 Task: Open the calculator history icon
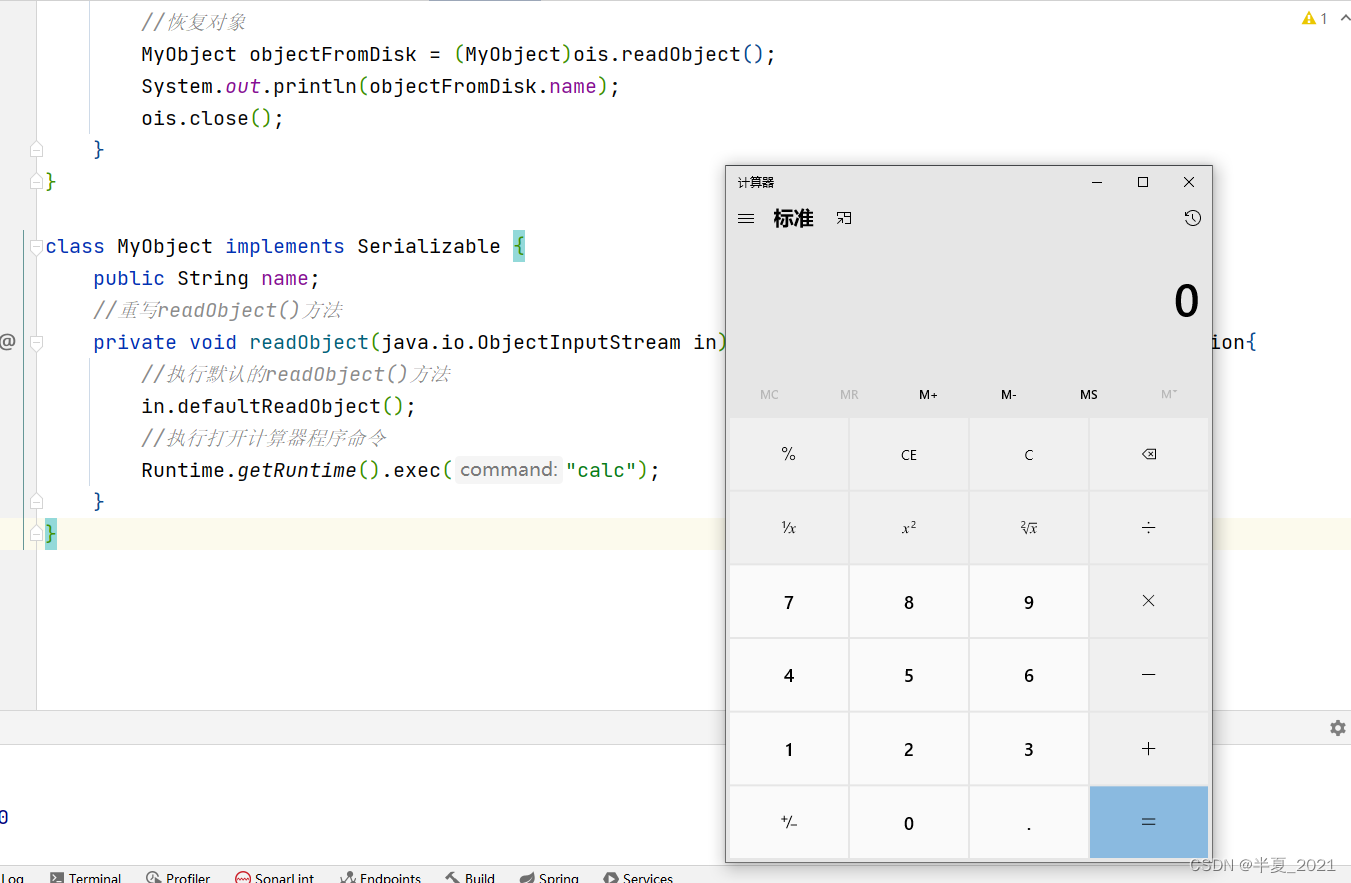(x=1192, y=218)
